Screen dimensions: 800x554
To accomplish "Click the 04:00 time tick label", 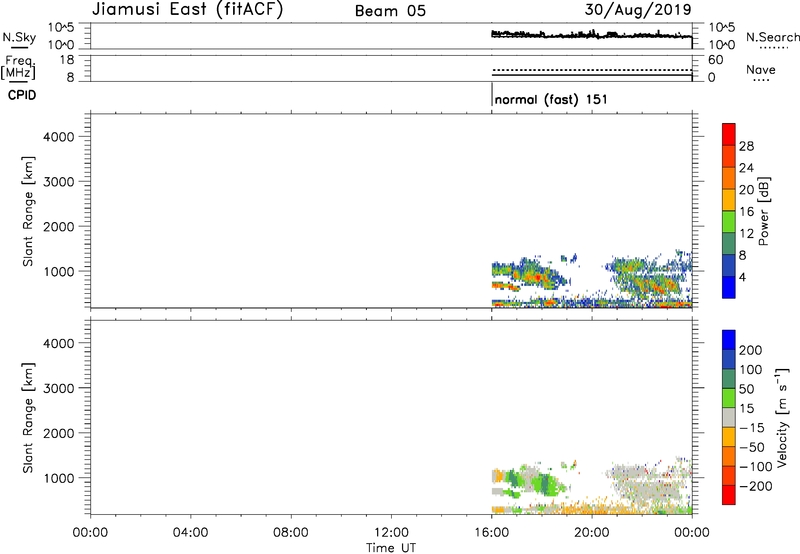I will [x=191, y=533].
